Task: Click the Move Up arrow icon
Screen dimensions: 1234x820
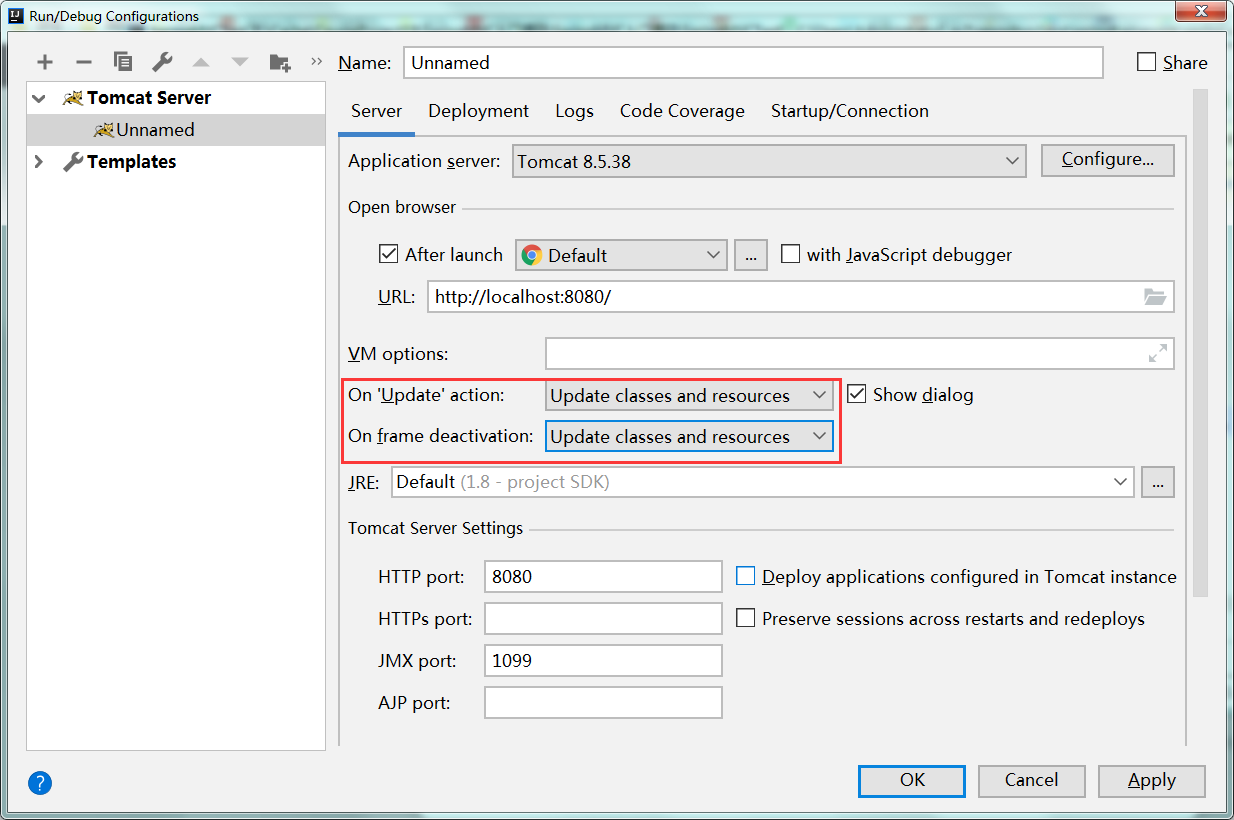Action: pos(201,62)
